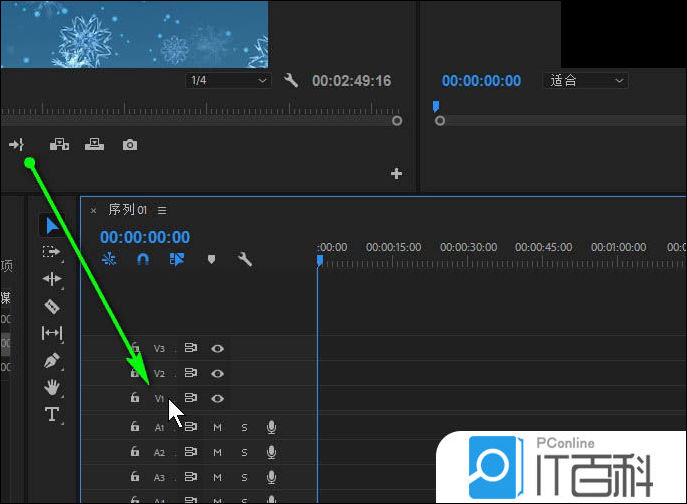
Task: Toggle sync lock on V3 track
Action: click(191, 348)
